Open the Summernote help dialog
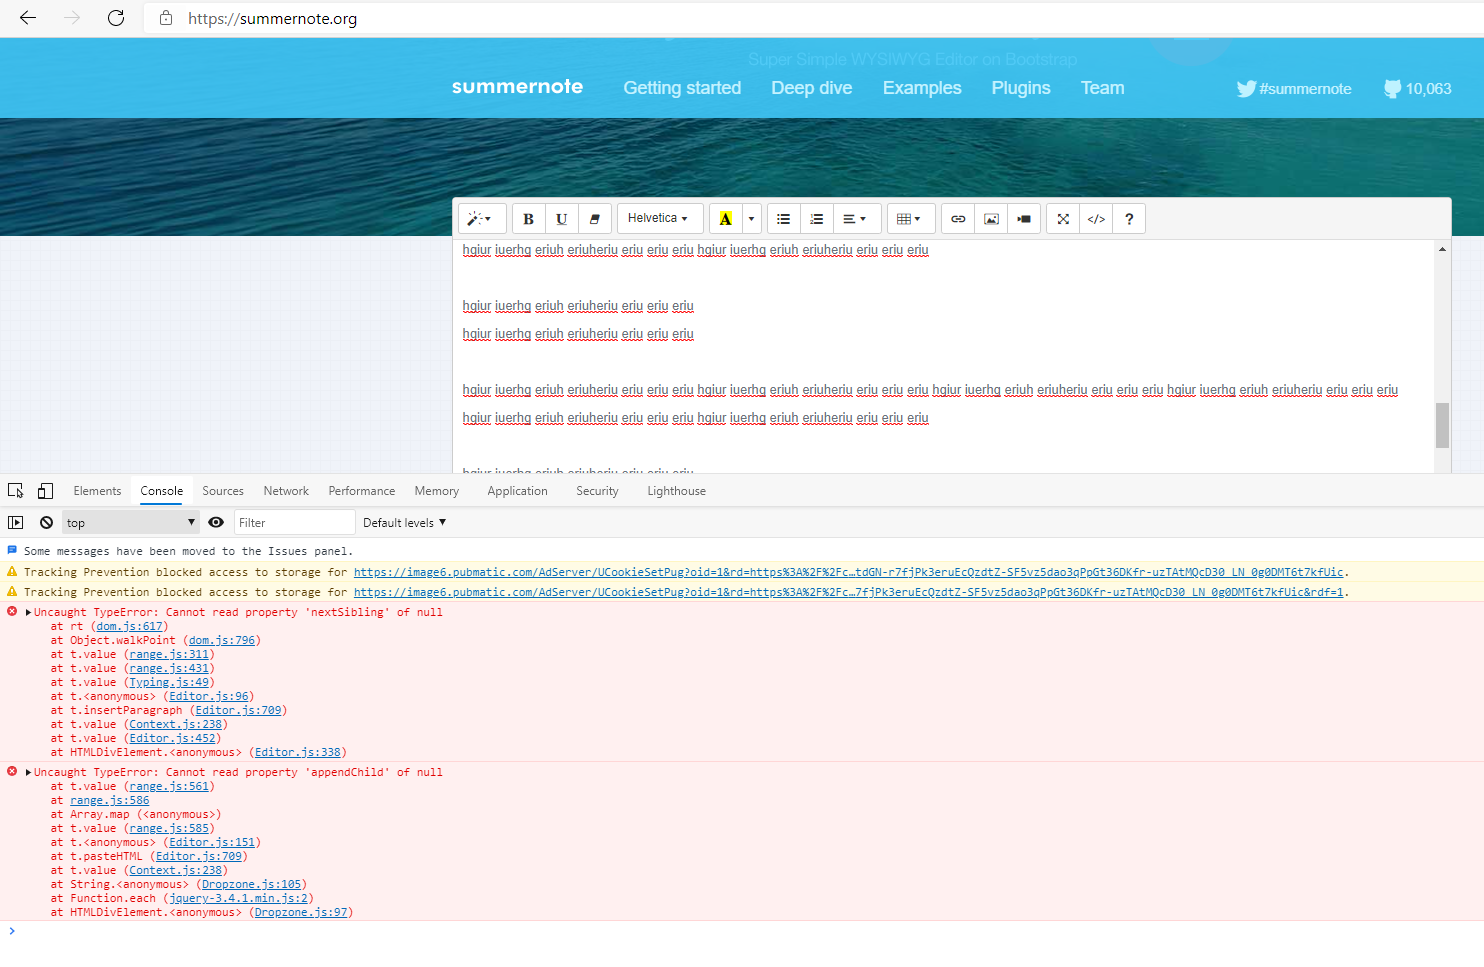 coord(1129,218)
